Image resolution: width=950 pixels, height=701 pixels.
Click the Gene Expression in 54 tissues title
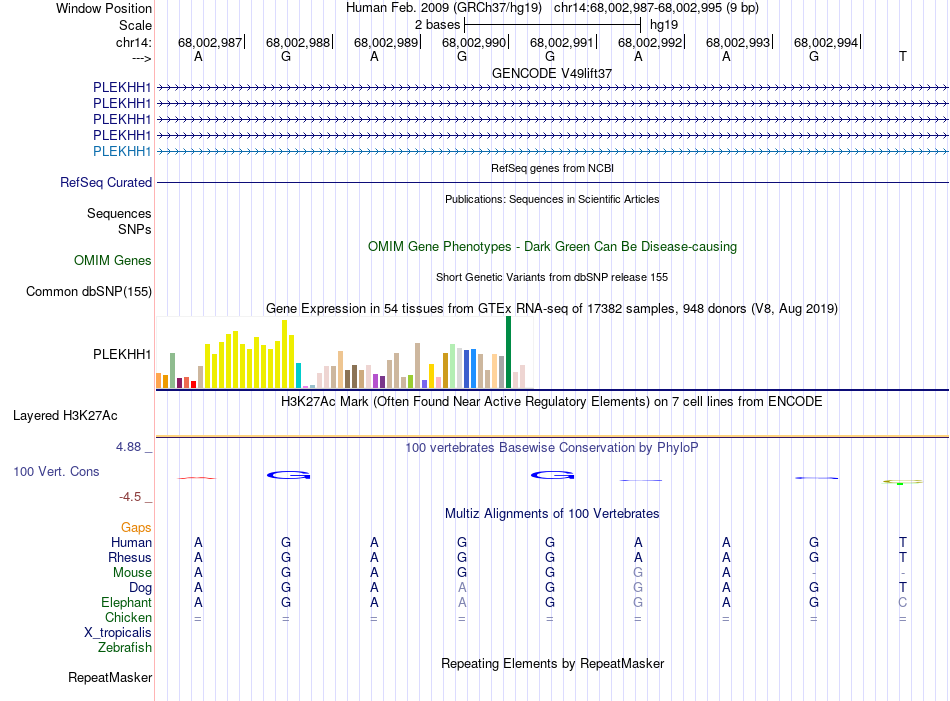pos(552,309)
